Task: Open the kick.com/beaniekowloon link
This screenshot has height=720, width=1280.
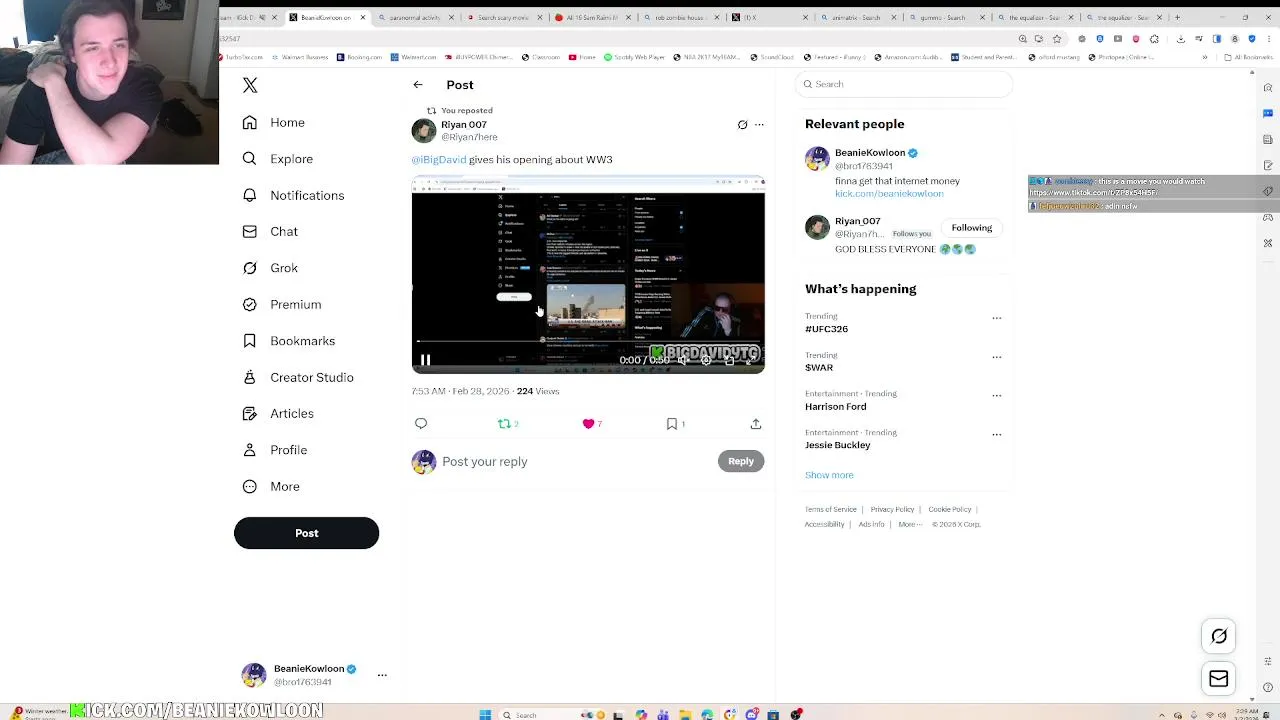Action: (x=889, y=194)
